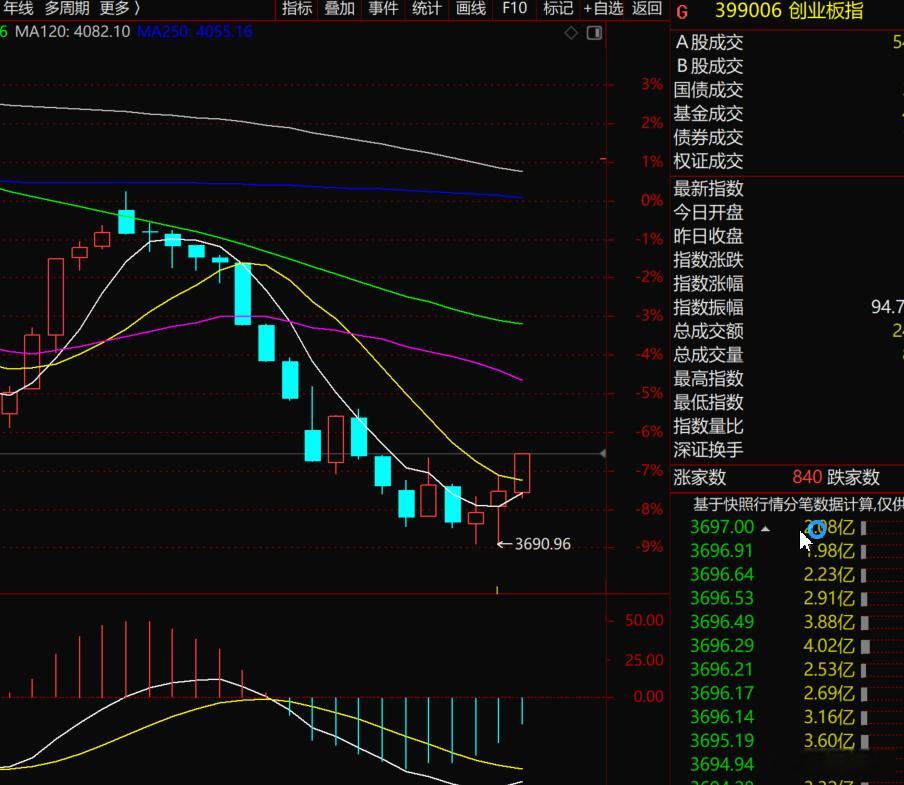The image size is (904, 785).
Task: Click the 3.60亿 volume value
Action: tap(830, 741)
